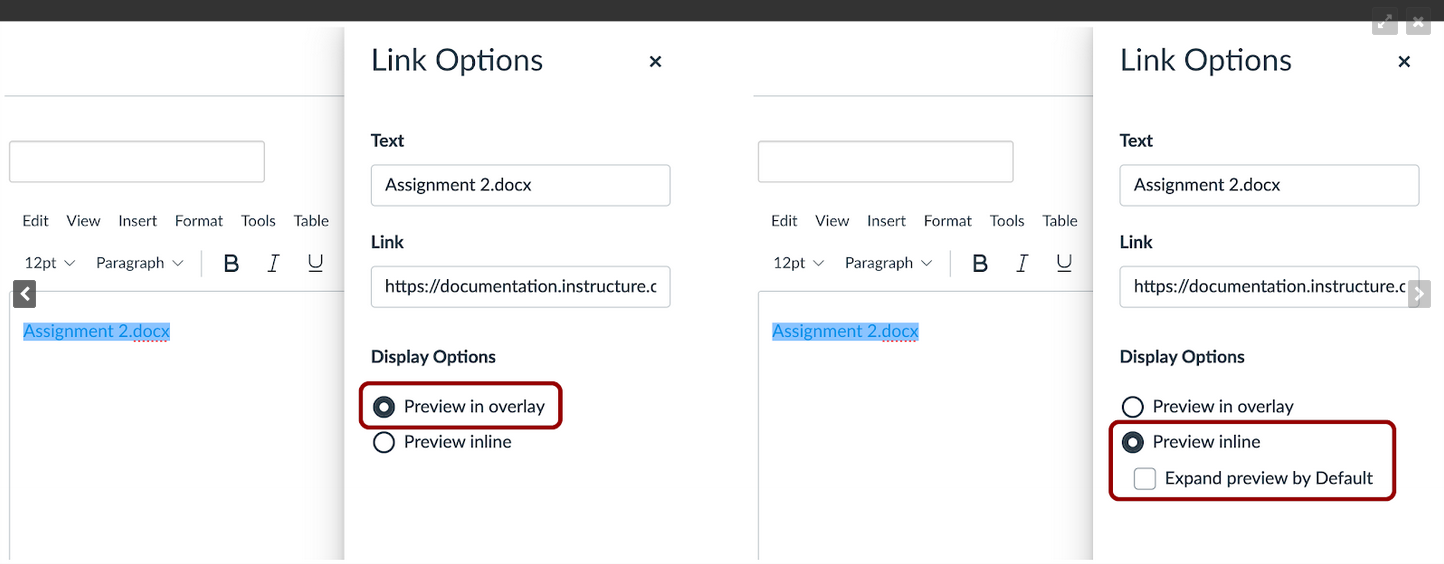Open the Insert menu in the left editor
The height and width of the screenshot is (564, 1444).
coord(138,221)
